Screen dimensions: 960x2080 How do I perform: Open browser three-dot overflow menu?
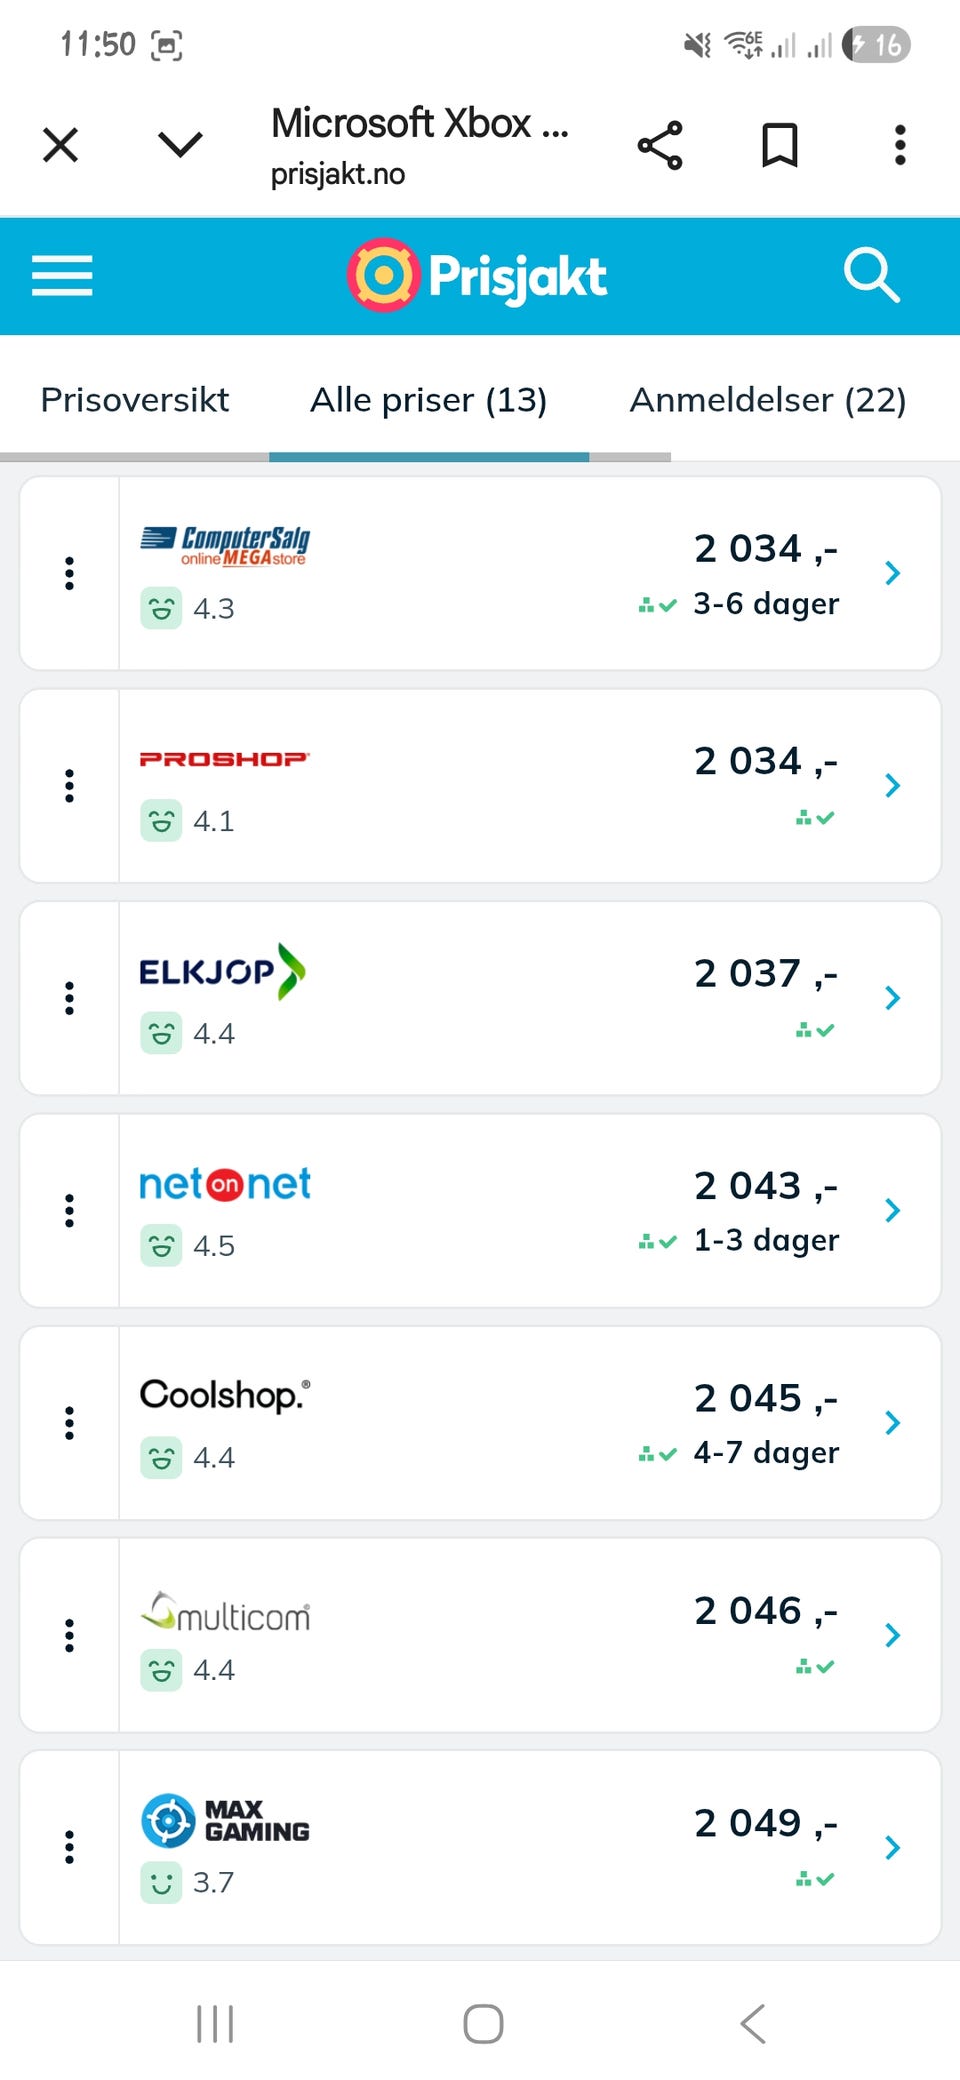(900, 146)
